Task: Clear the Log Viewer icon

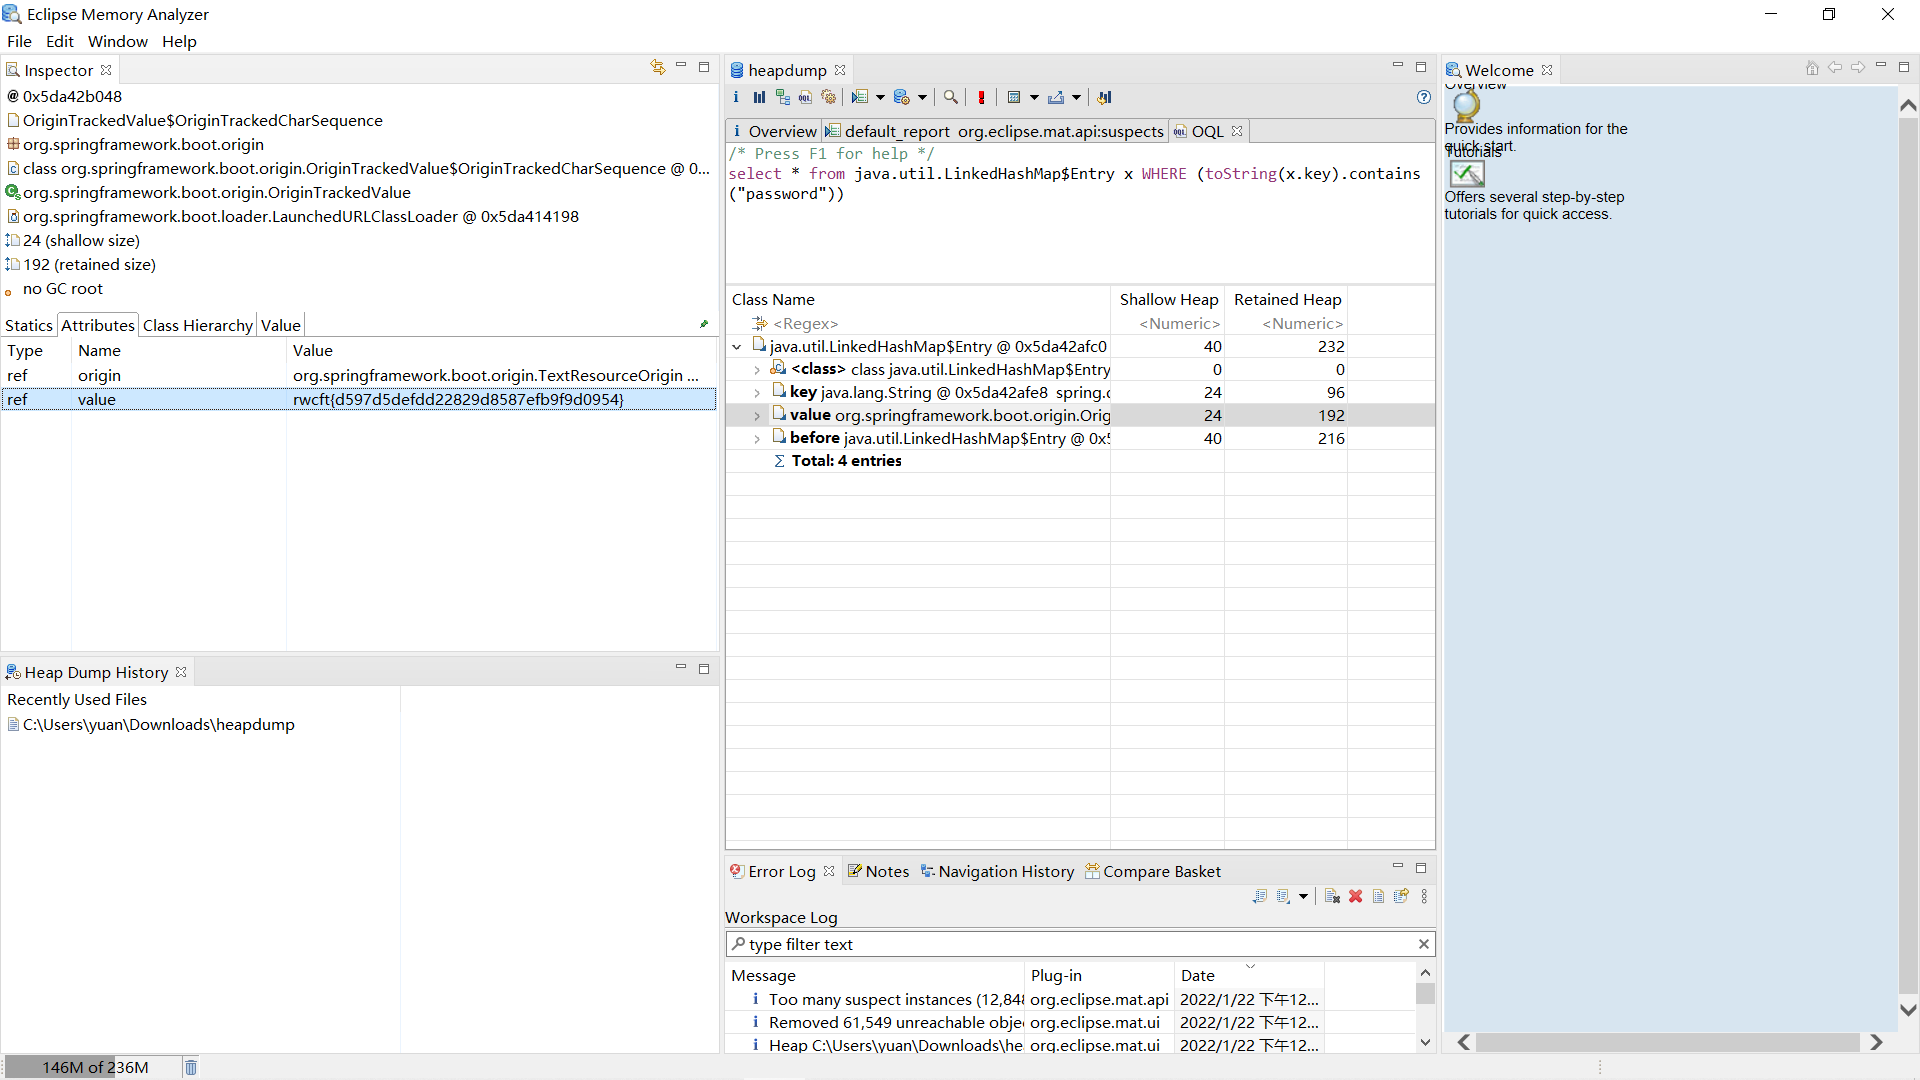Action: [1332, 896]
